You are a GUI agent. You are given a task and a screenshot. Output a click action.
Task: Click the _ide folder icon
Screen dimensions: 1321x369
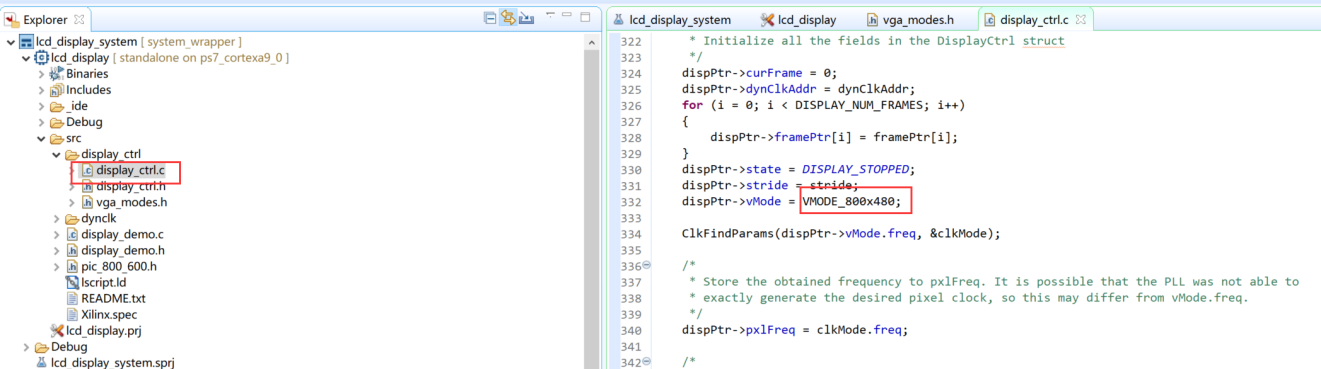tap(57, 106)
